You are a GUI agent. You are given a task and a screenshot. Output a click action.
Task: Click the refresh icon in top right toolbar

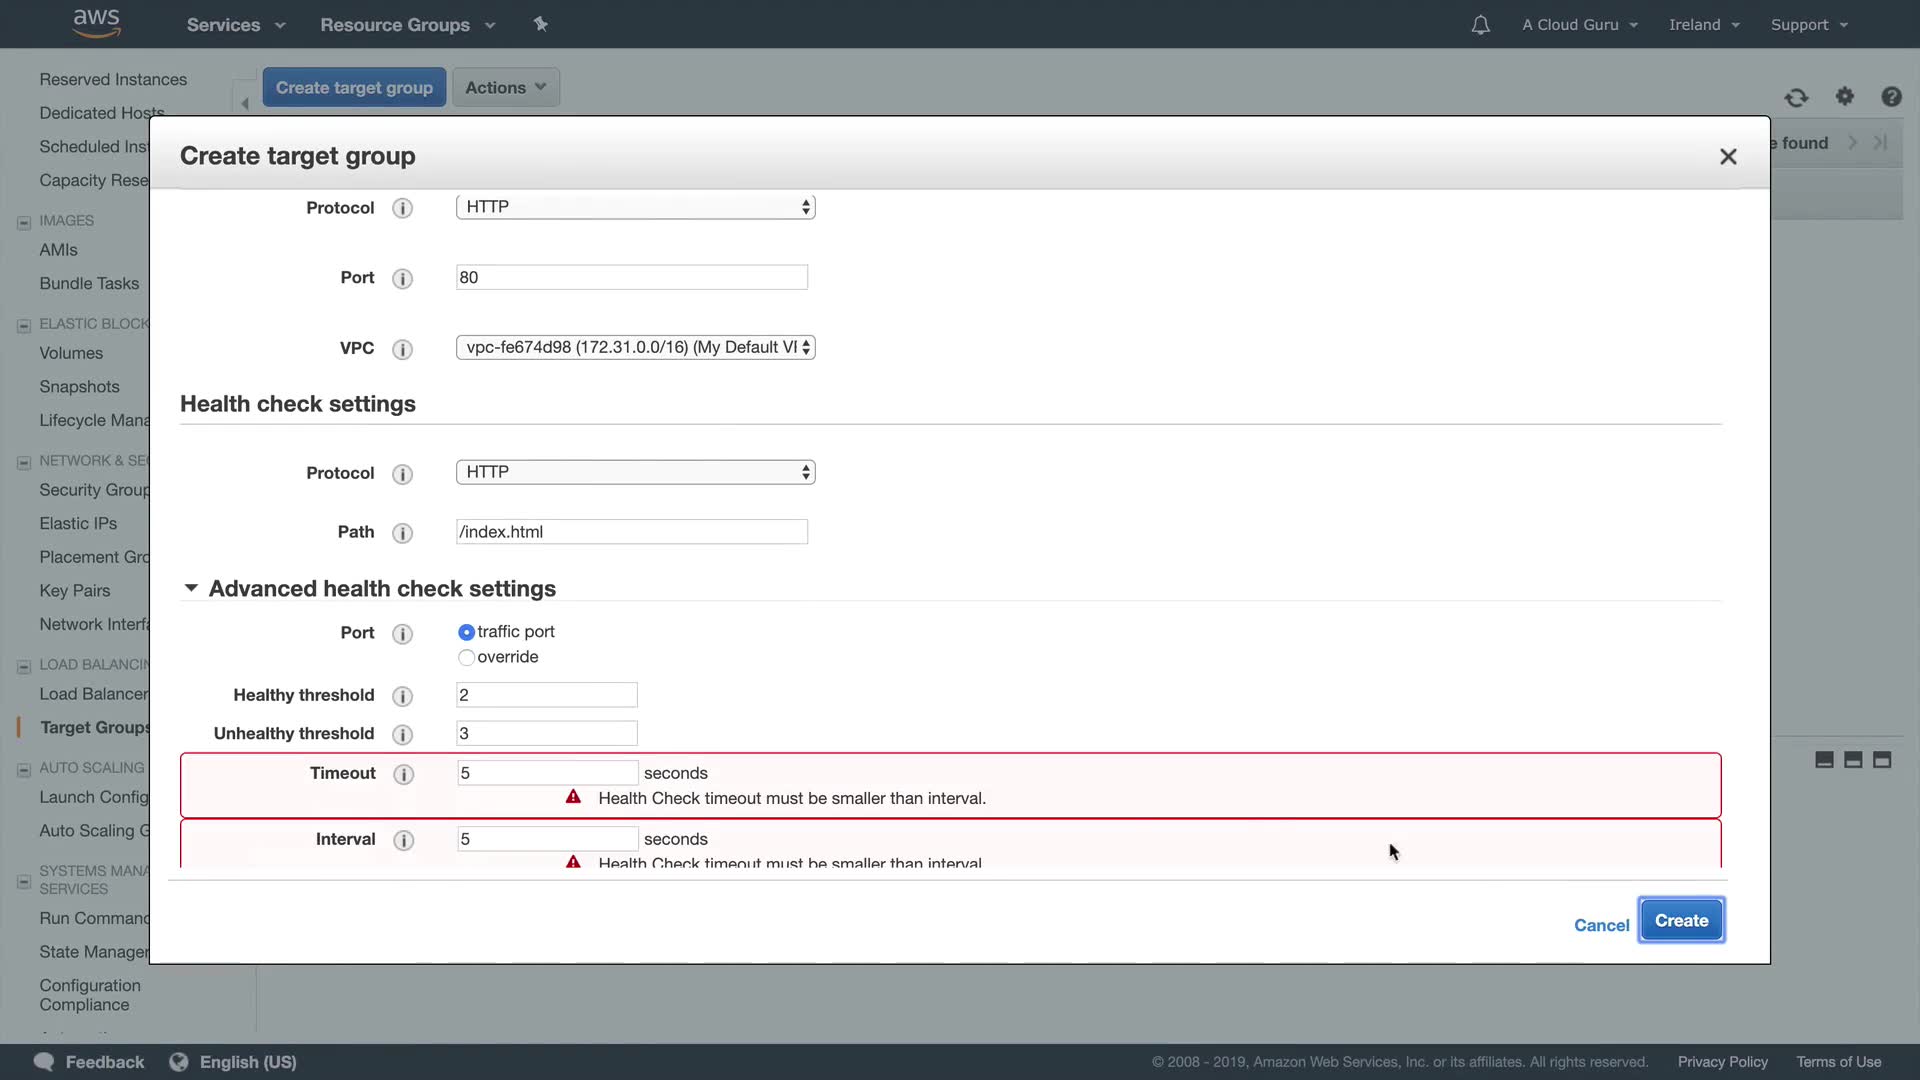tap(1796, 97)
